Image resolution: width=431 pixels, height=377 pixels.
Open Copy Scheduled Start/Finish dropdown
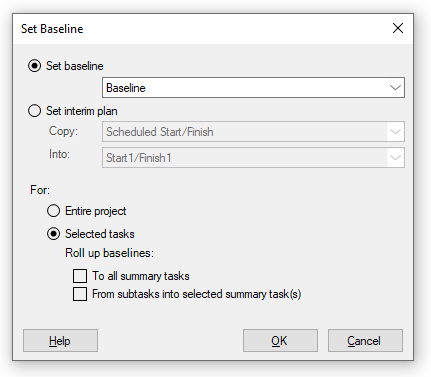253,132
